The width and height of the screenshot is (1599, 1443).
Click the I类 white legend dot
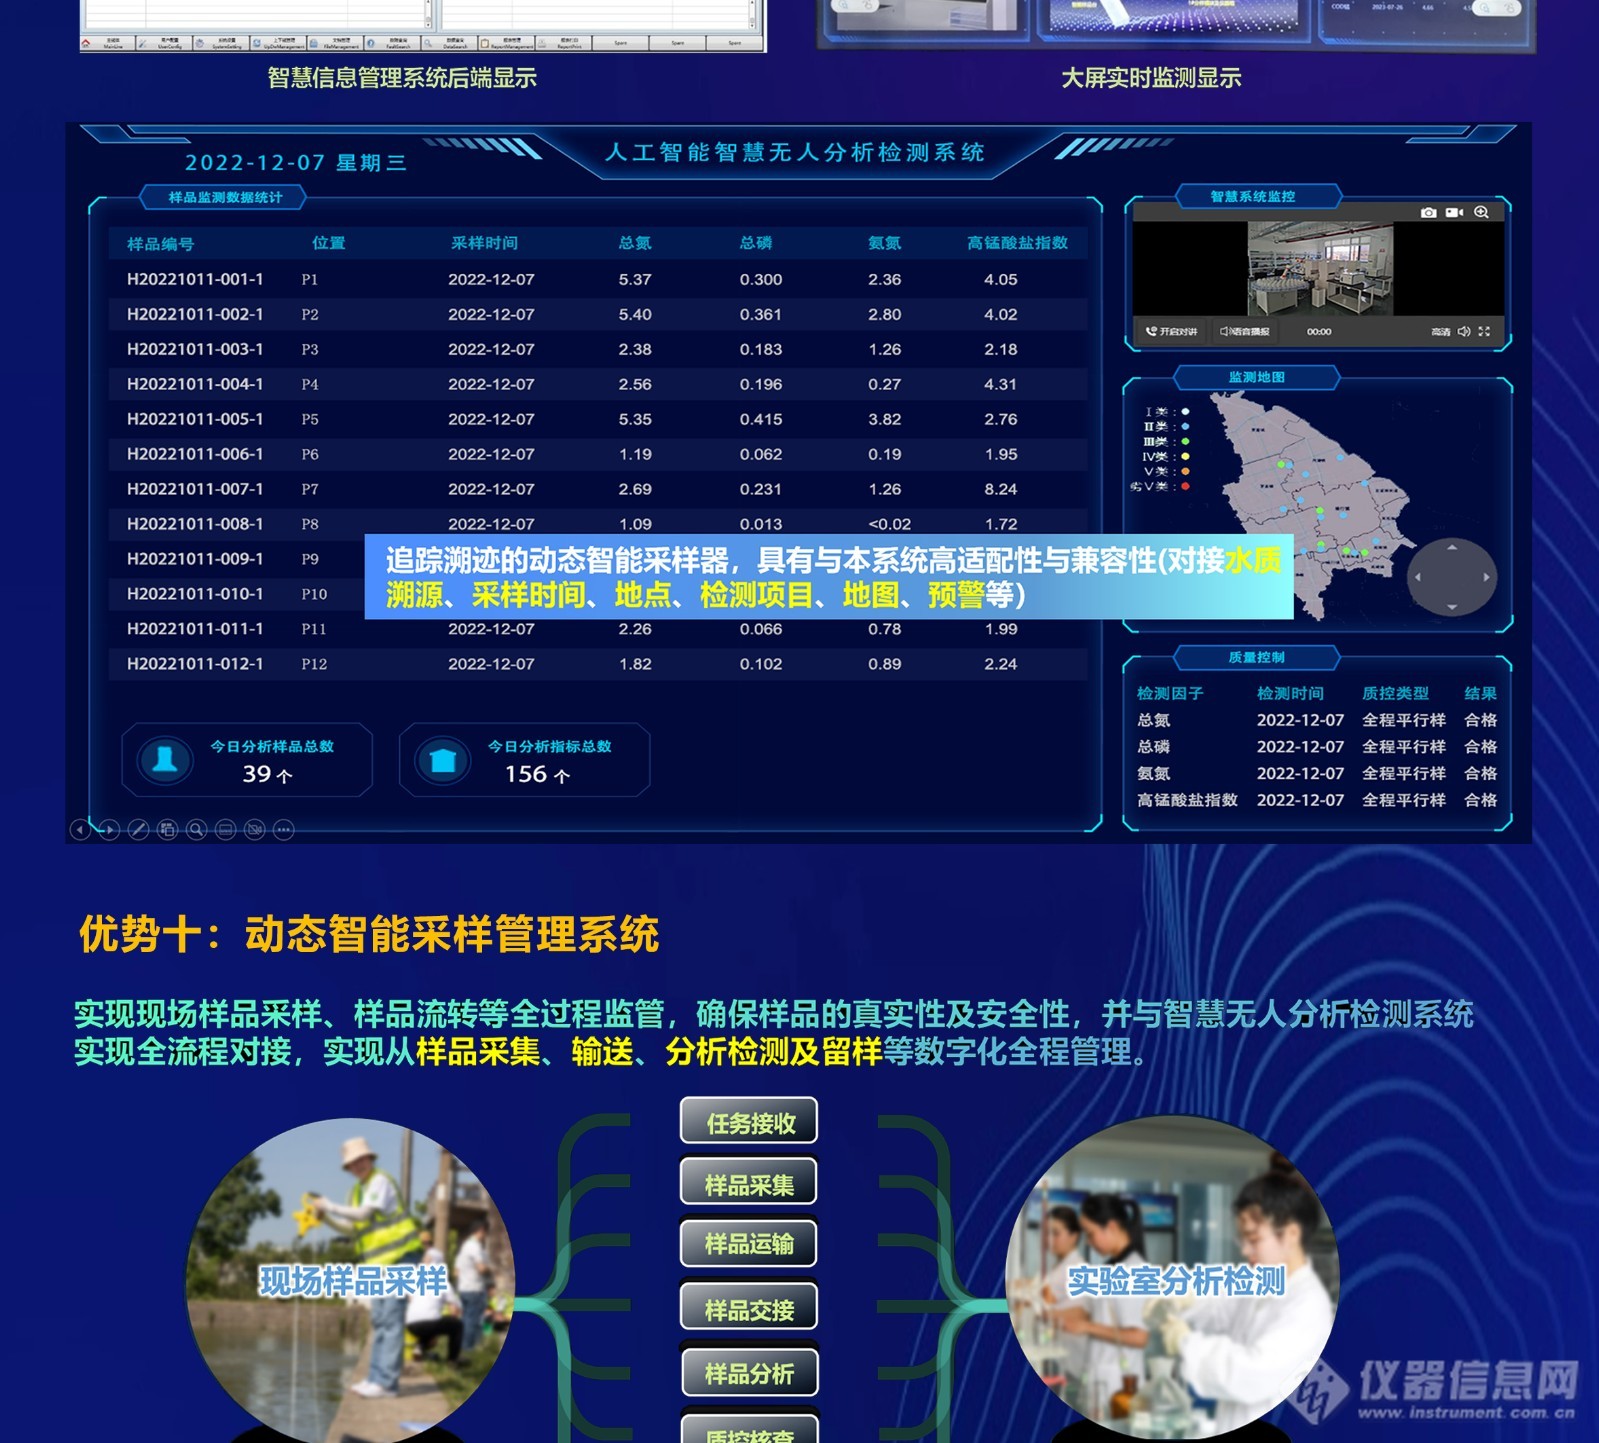click(x=1185, y=411)
